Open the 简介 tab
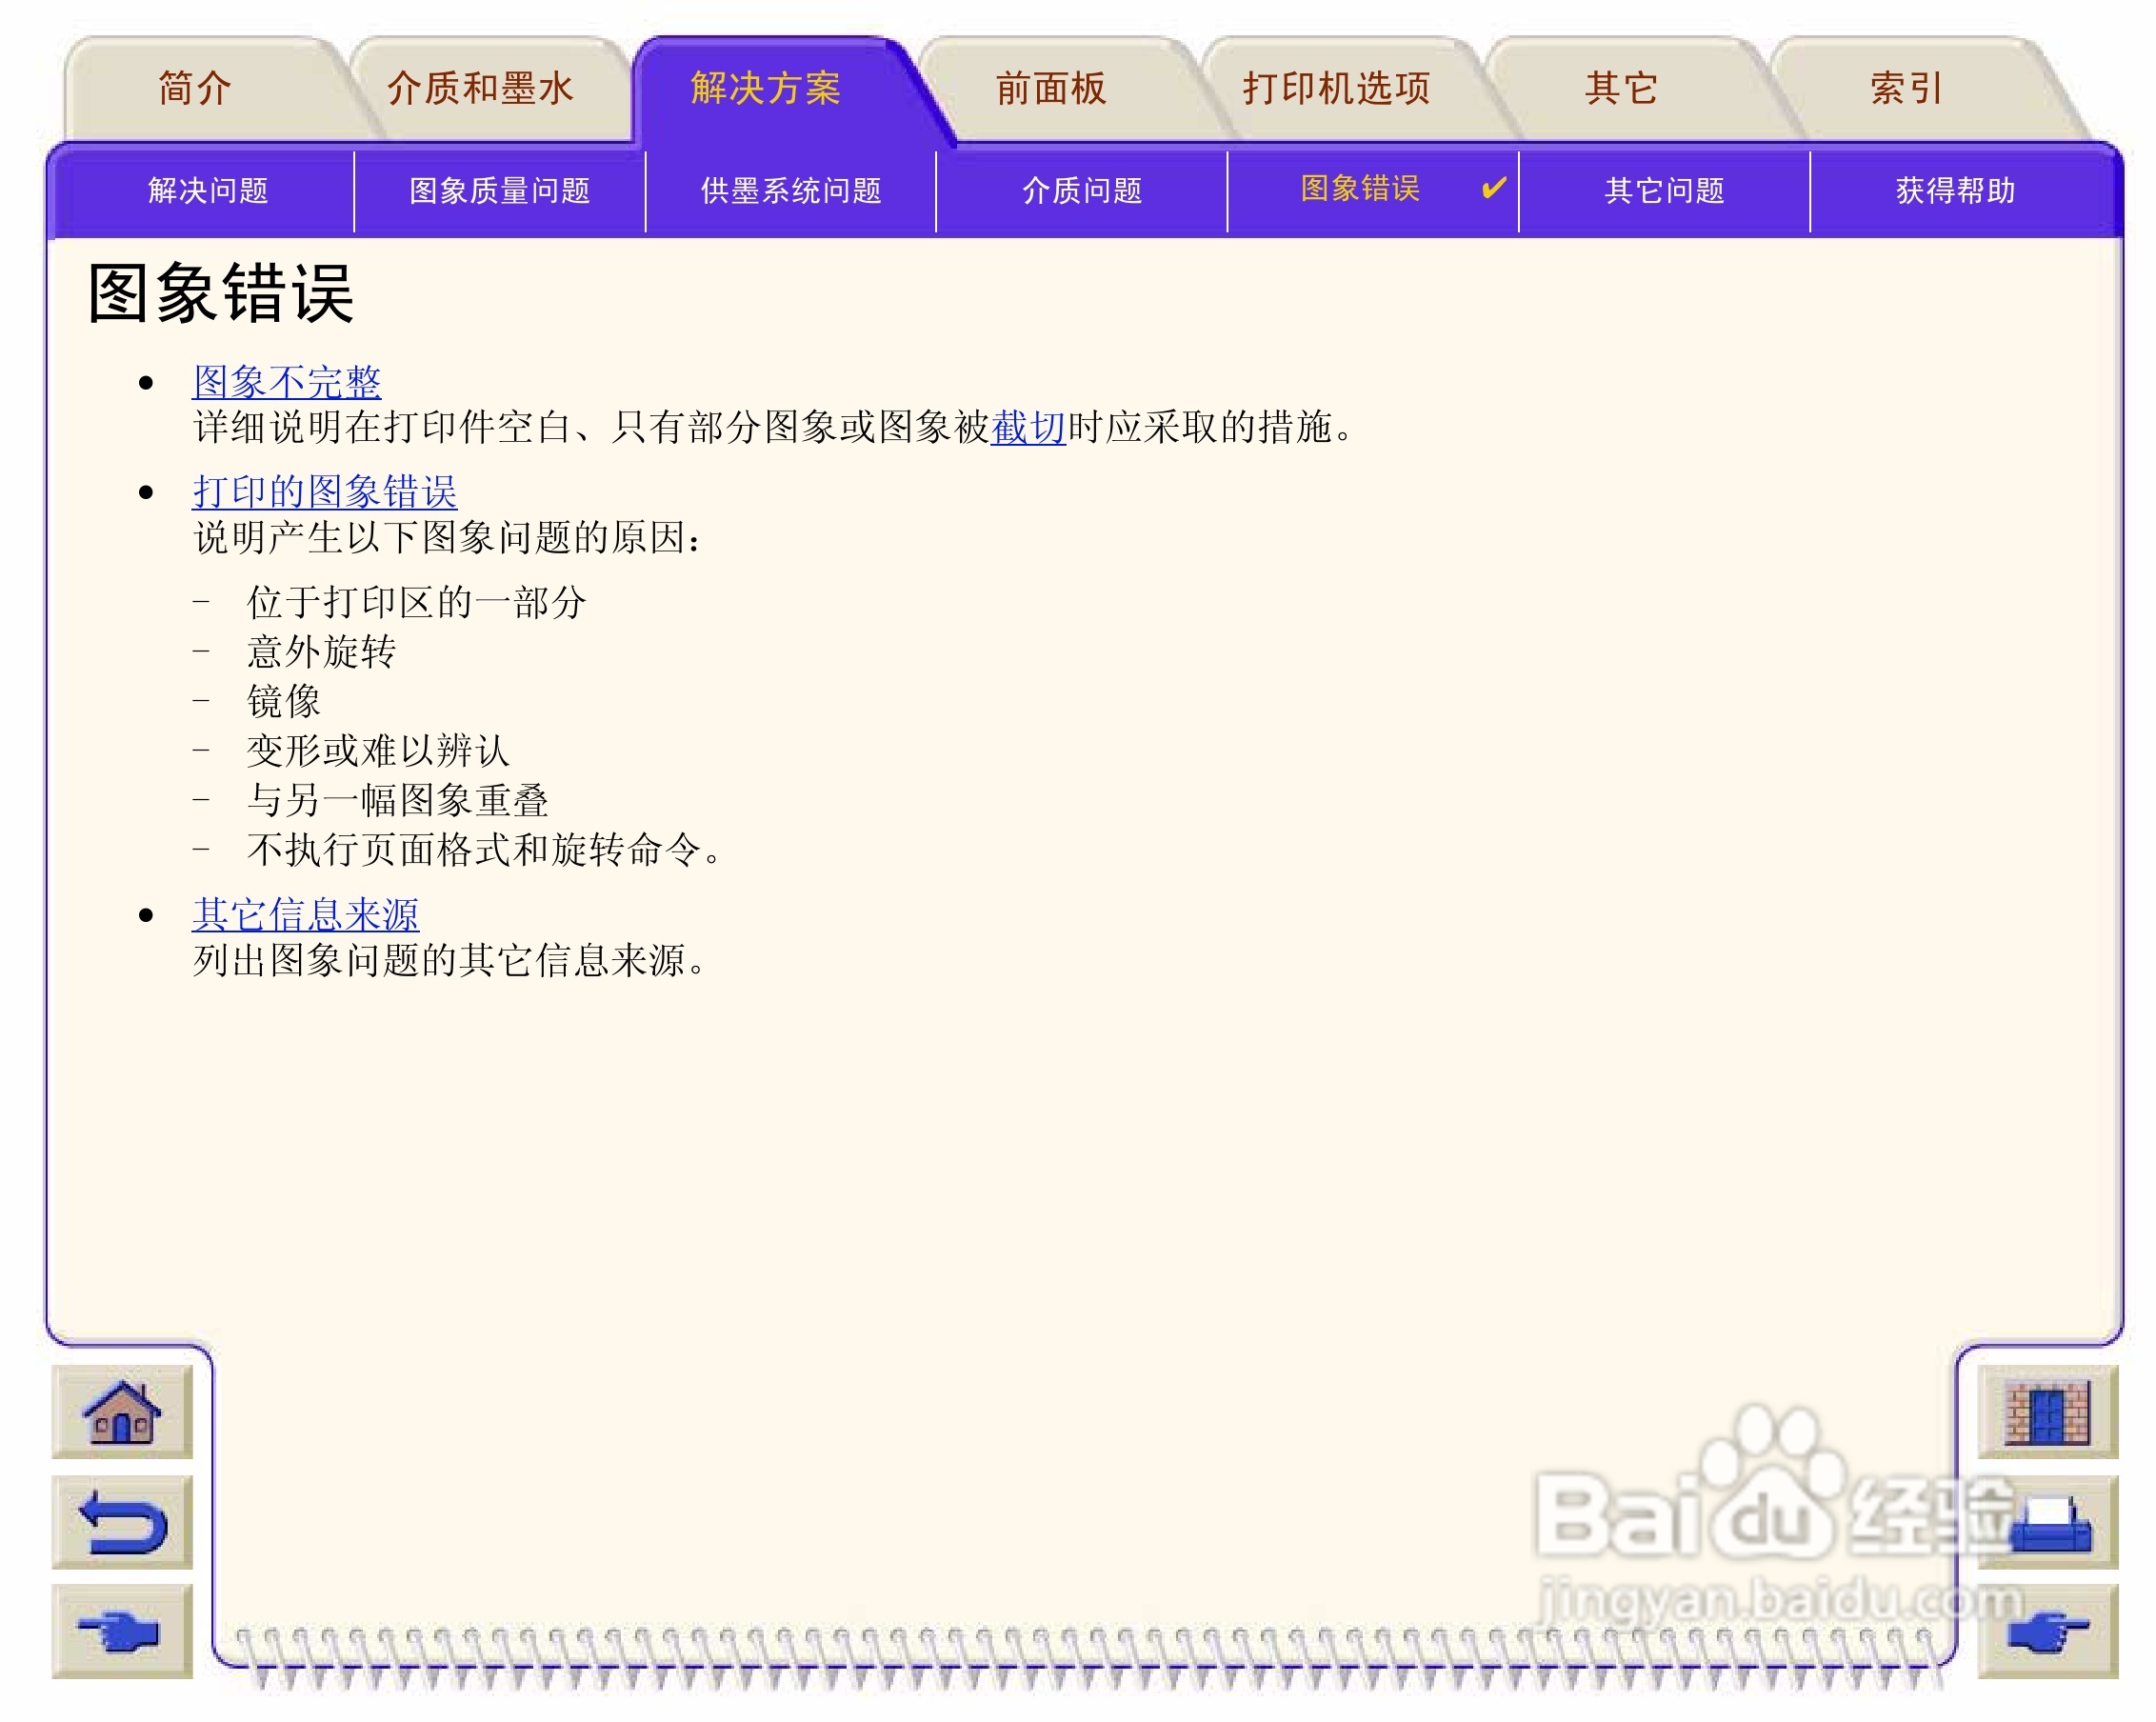2156x1722 pixels. pos(195,89)
